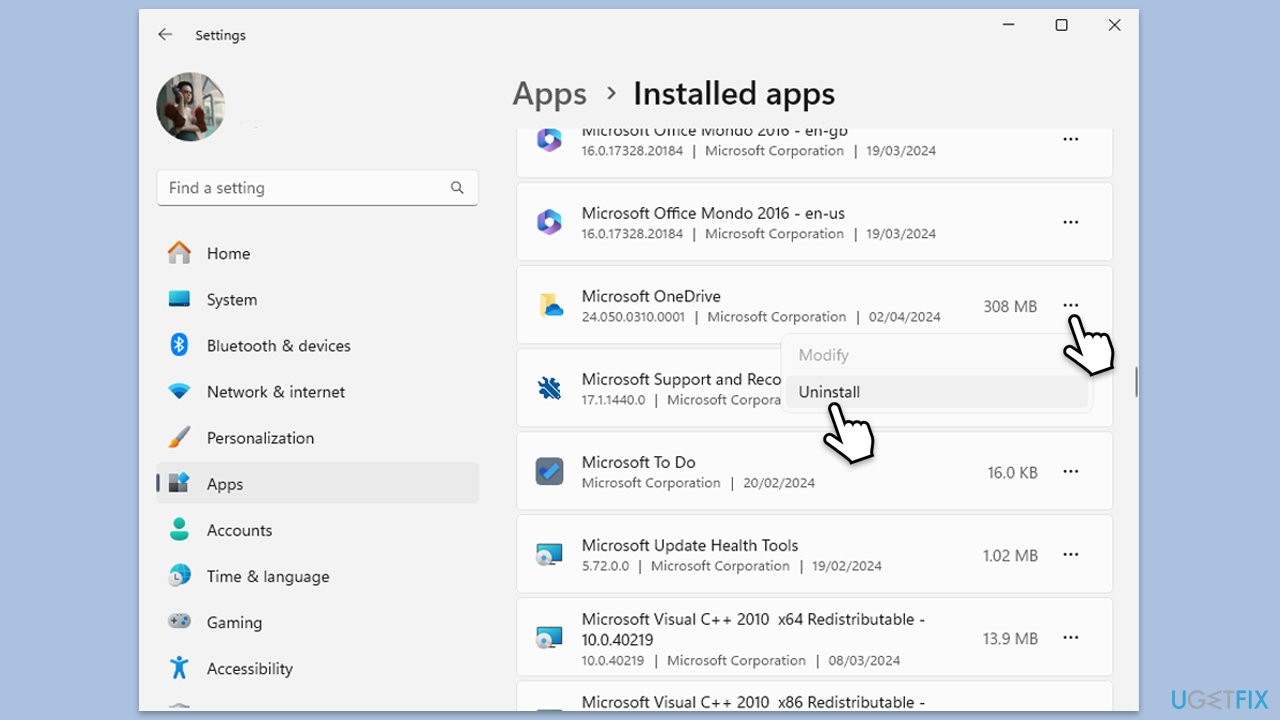Click the back arrow button
This screenshot has width=1280, height=720.
click(x=165, y=34)
